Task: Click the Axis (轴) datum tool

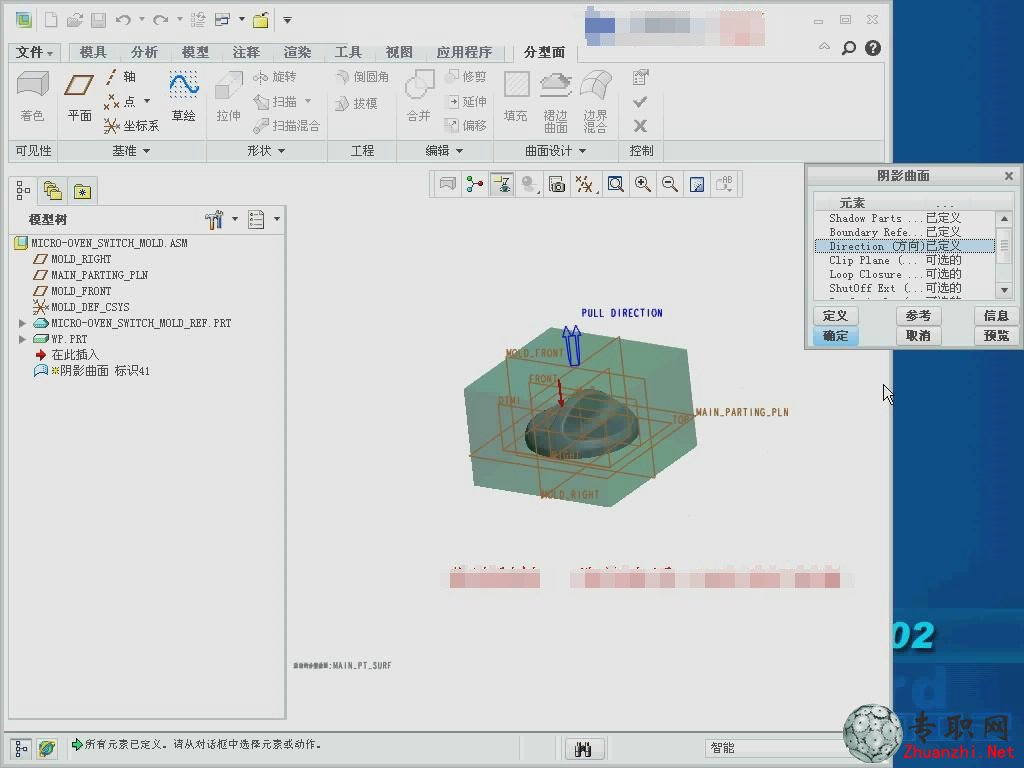Action: [x=121, y=77]
